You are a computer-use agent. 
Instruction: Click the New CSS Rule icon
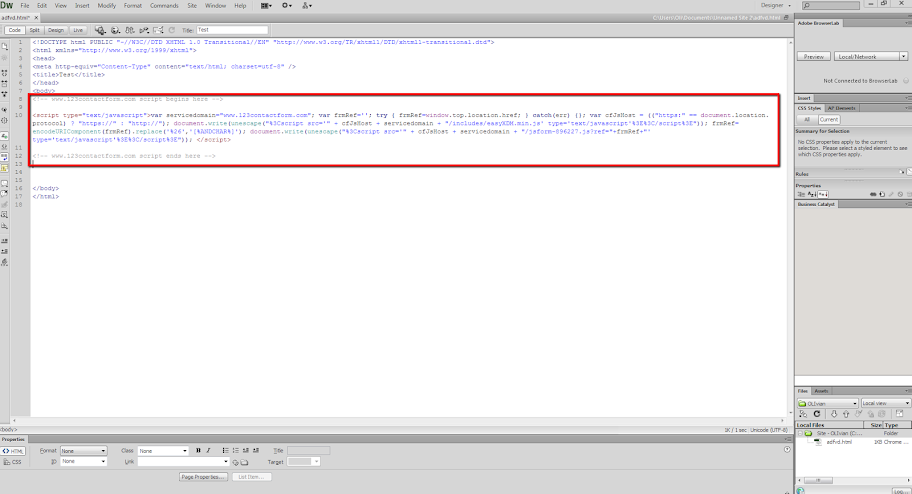[x=882, y=194]
